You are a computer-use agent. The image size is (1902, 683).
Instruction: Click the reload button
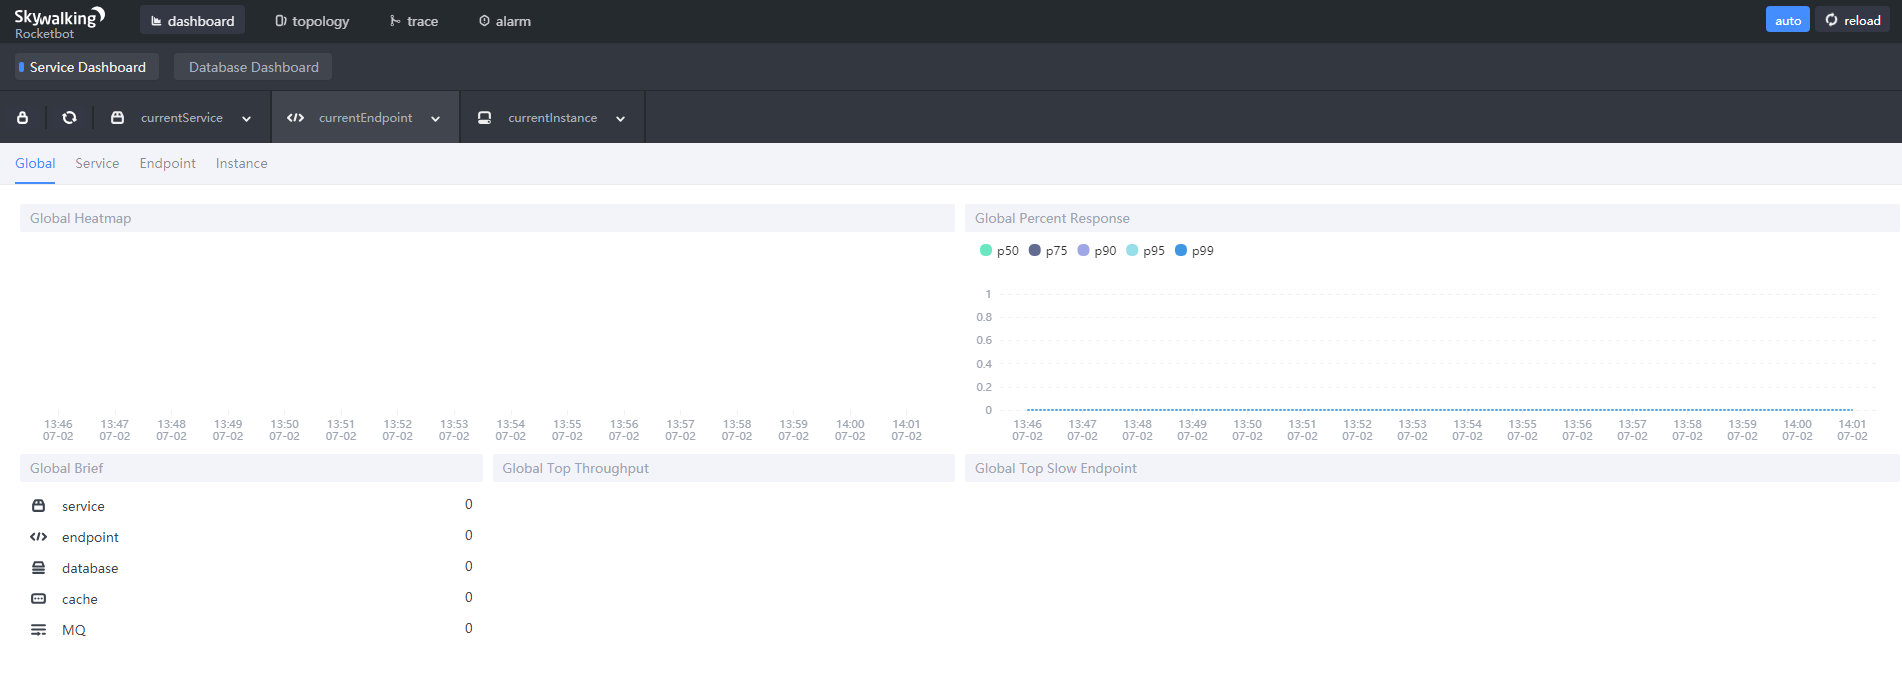click(1852, 20)
